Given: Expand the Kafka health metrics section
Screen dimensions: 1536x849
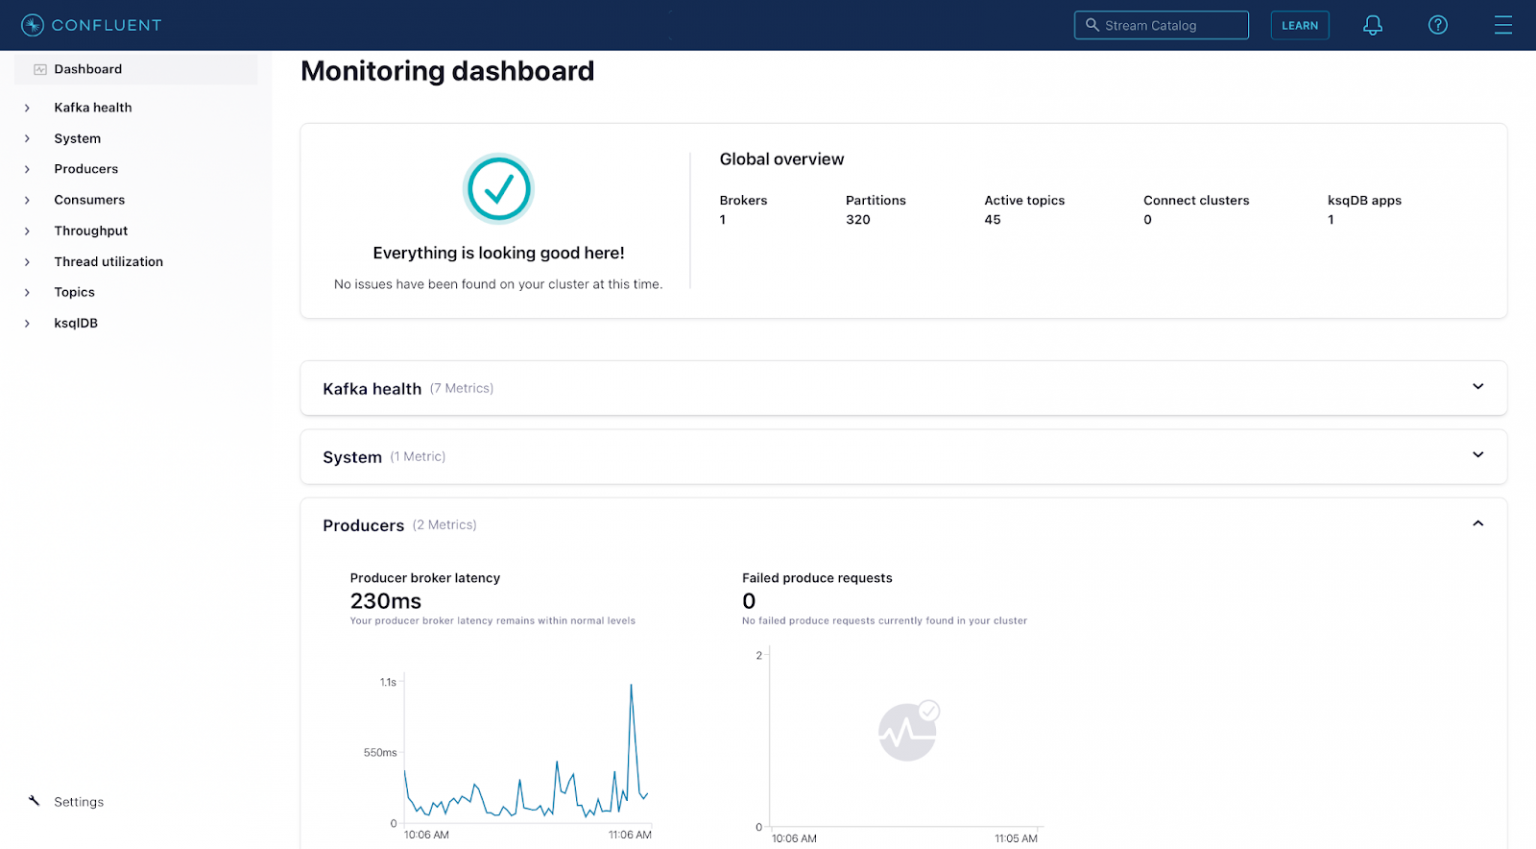Looking at the screenshot, I should pyautogui.click(x=1477, y=386).
